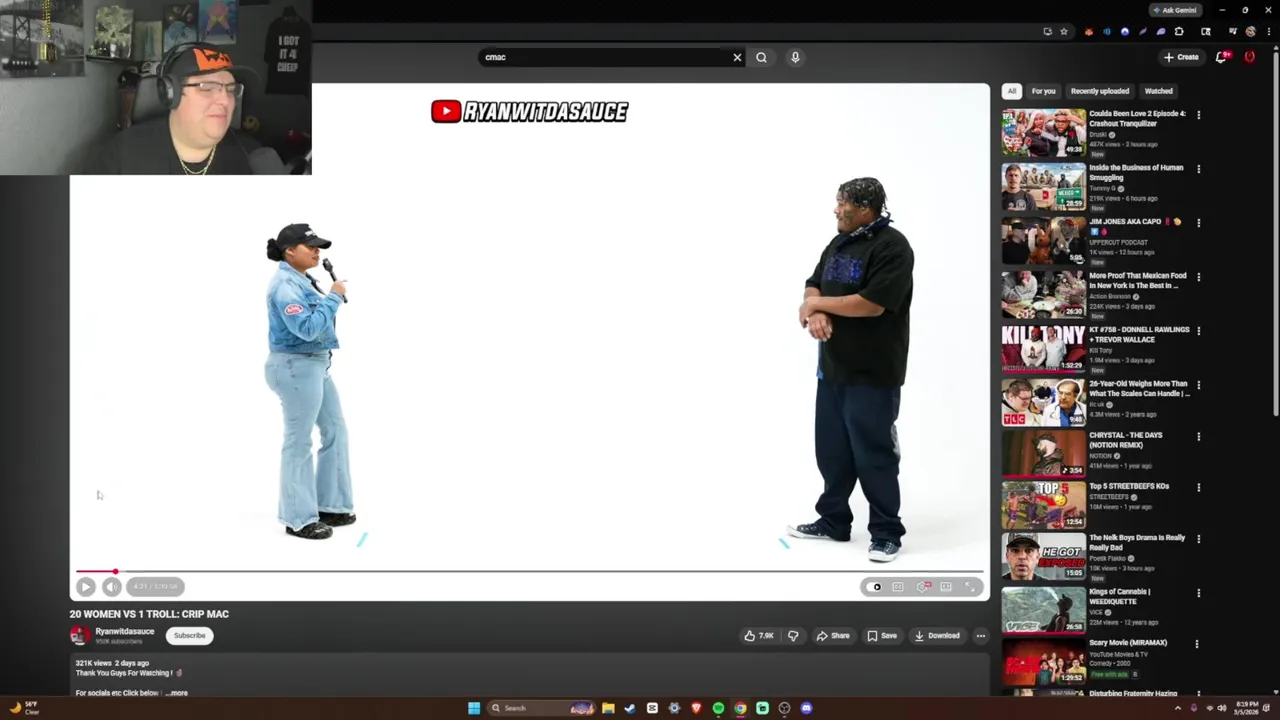Screen dimensions: 1280x720
Task: Show hidden system tray icons chevron
Action: coord(1177,708)
